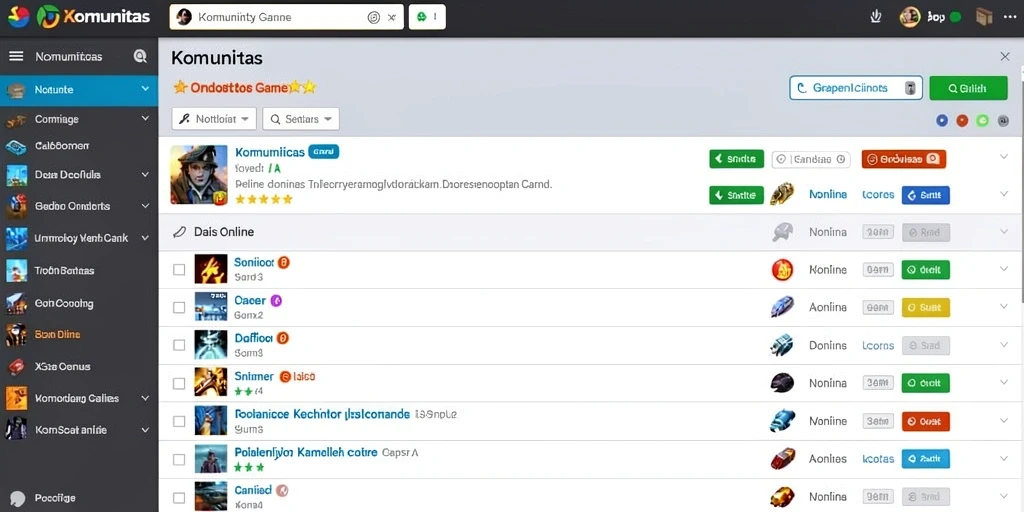Click the package box icon in top bar
Image resolution: width=1024 pixels, height=512 pixels.
click(984, 17)
